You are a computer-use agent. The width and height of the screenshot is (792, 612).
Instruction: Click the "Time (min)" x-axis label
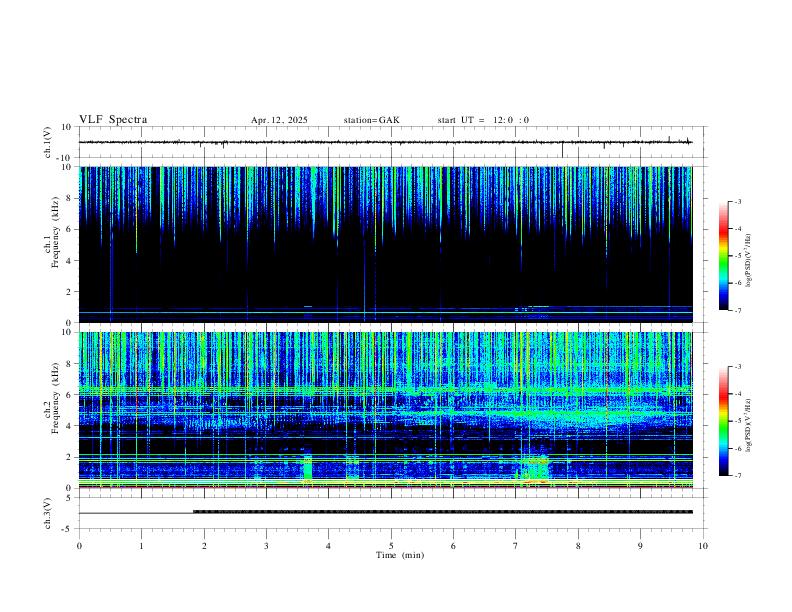pyautogui.click(x=400, y=555)
